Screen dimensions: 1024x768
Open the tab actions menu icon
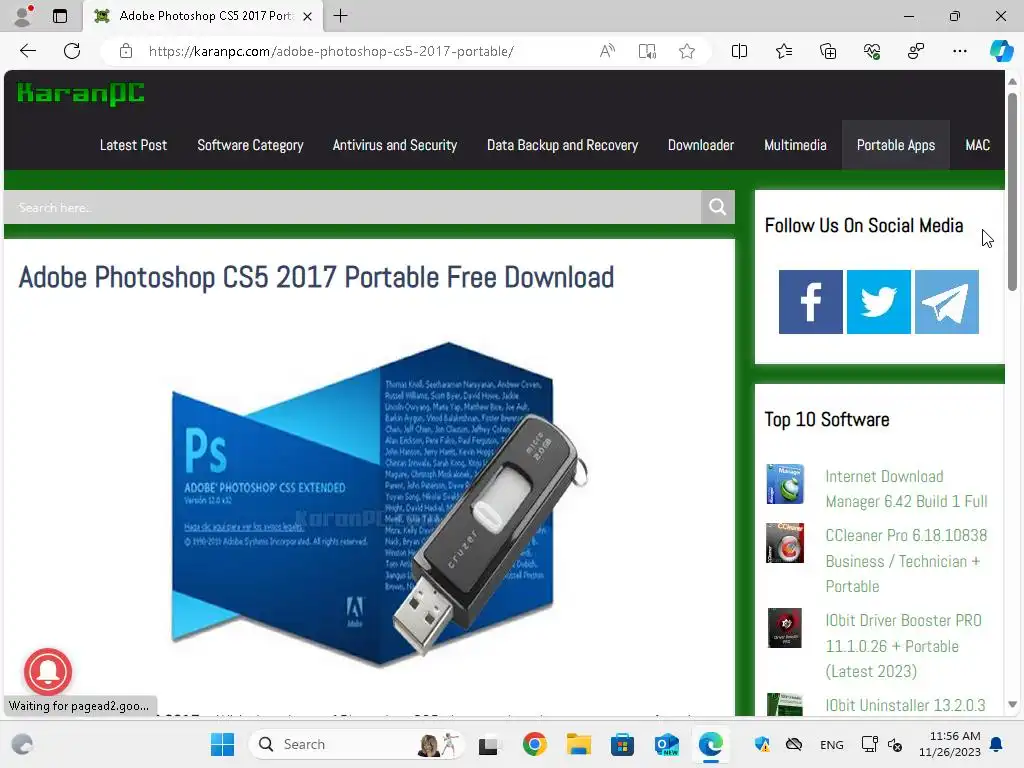point(59,16)
